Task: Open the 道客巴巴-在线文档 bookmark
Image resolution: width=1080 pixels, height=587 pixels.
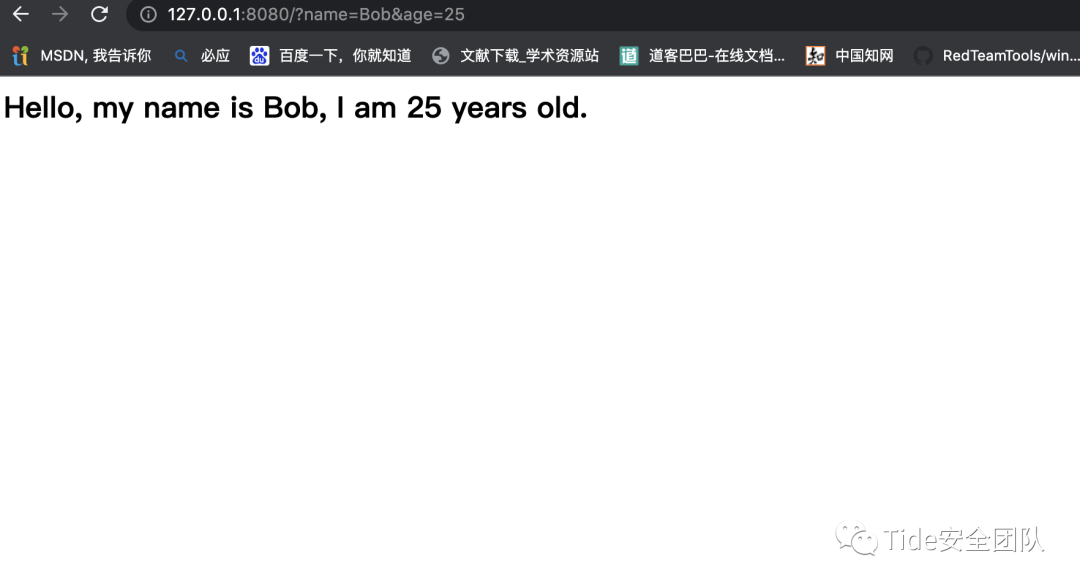Action: pos(716,56)
